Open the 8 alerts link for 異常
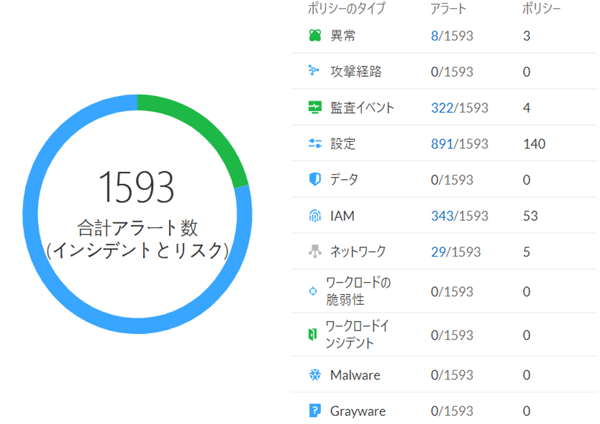Screen dimensions: 600x424 [435, 36]
